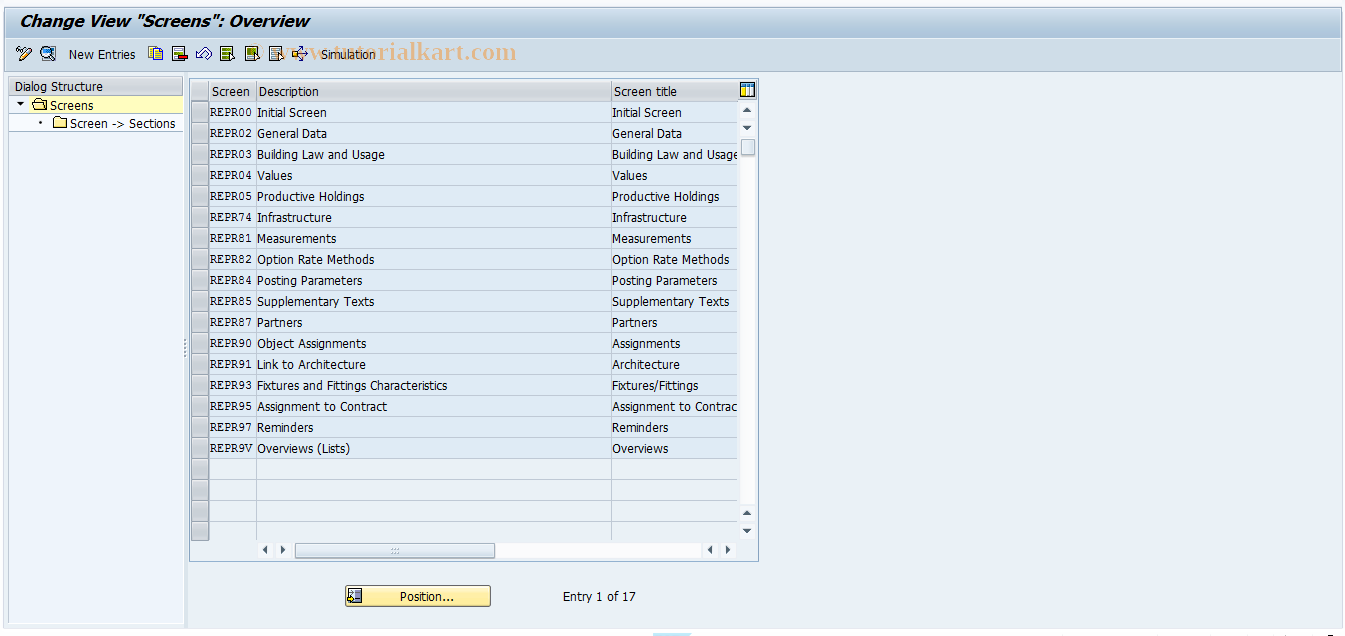Click the REPR85 screen code cell
The image size is (1345, 636).
coord(232,301)
